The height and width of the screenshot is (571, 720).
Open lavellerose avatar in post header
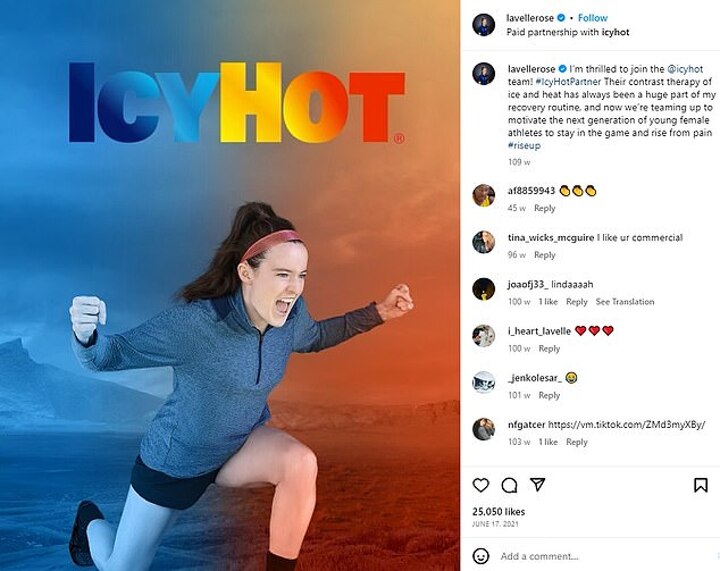484,24
